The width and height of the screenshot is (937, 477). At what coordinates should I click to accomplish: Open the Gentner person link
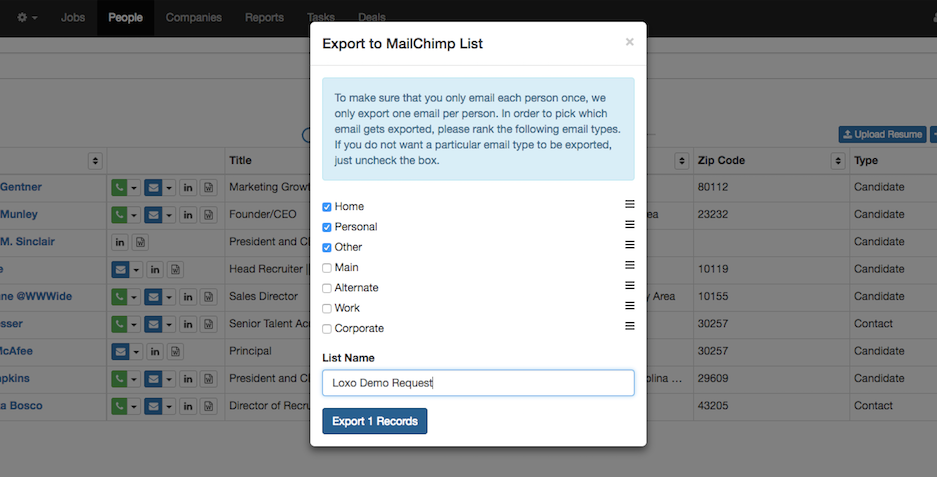pos(21,187)
